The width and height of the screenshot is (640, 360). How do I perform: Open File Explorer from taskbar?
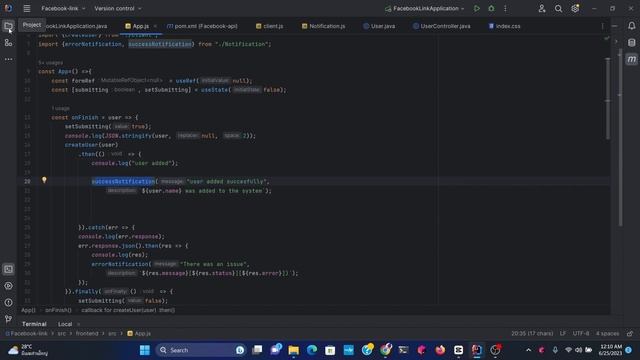[293, 350]
